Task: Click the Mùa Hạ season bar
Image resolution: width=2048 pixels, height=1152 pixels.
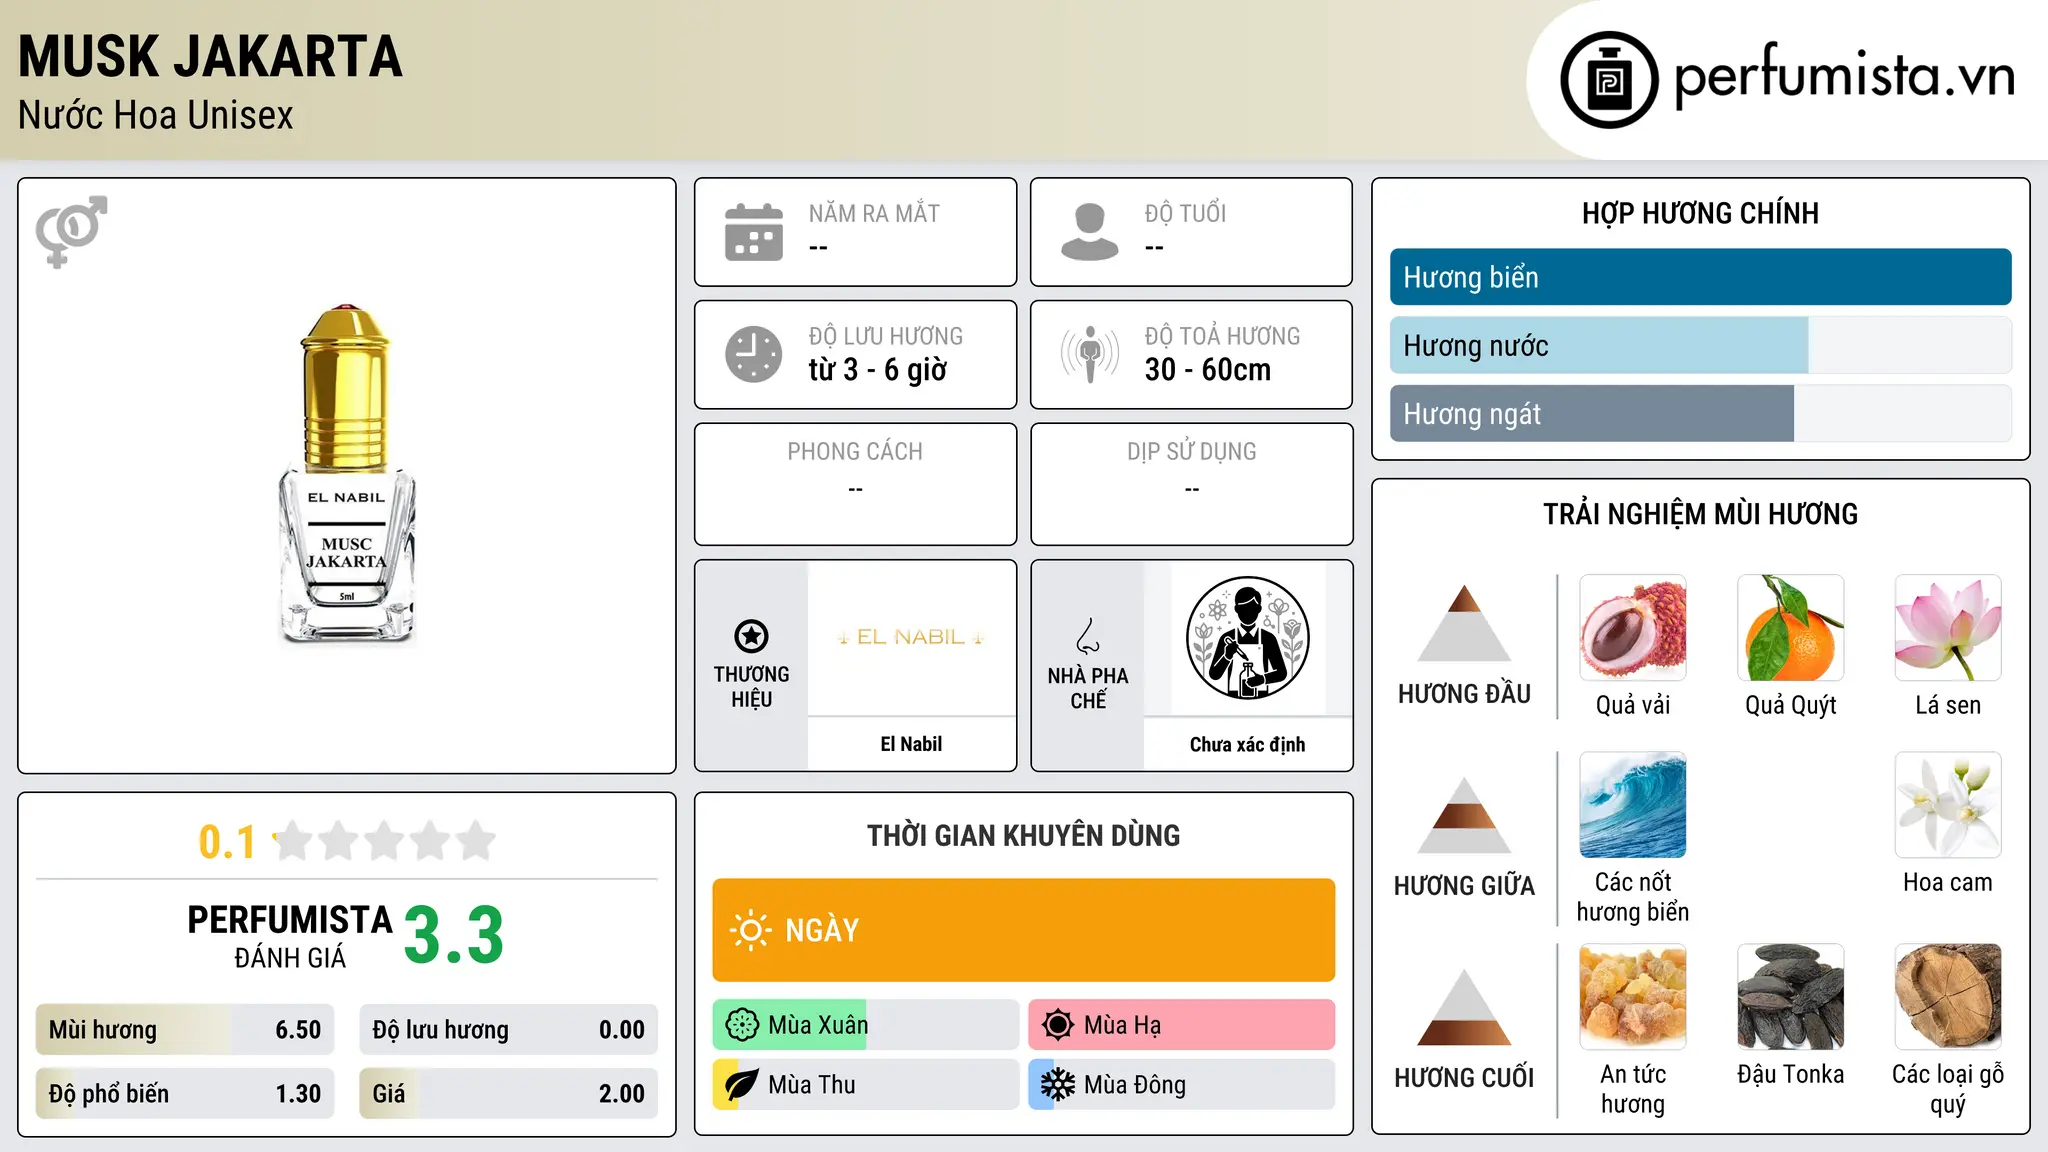Action: (x=1182, y=1025)
